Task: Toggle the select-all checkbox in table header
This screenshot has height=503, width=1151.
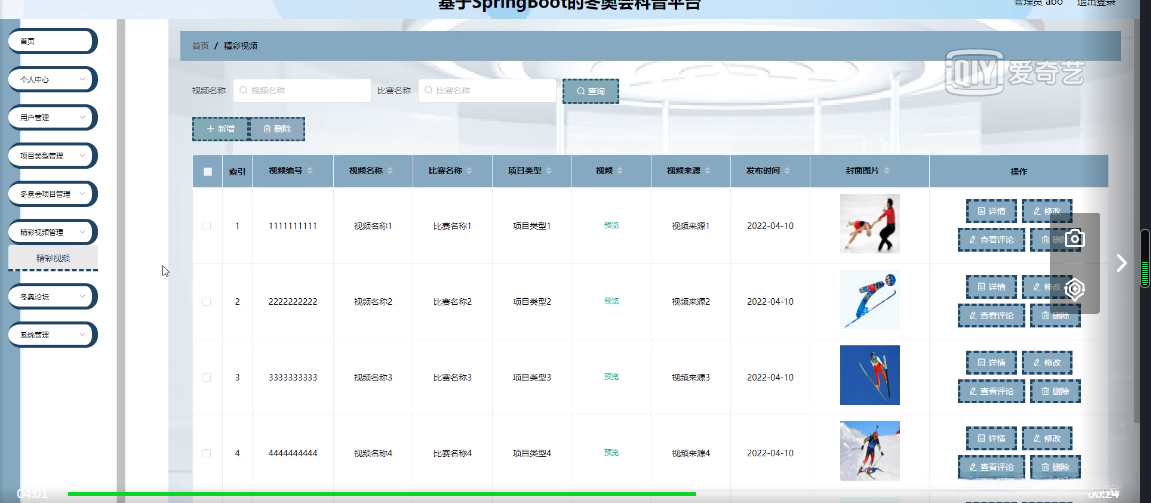Action: pos(208,171)
